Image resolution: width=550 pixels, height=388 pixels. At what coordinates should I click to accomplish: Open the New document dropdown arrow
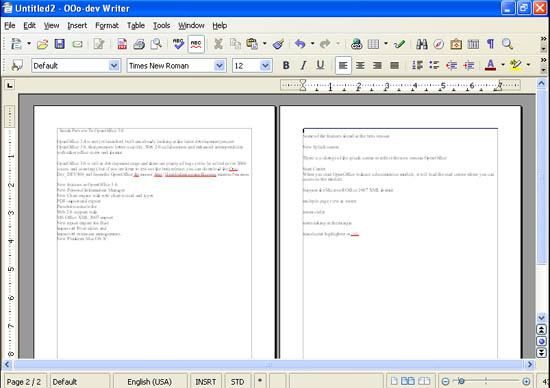(29, 44)
